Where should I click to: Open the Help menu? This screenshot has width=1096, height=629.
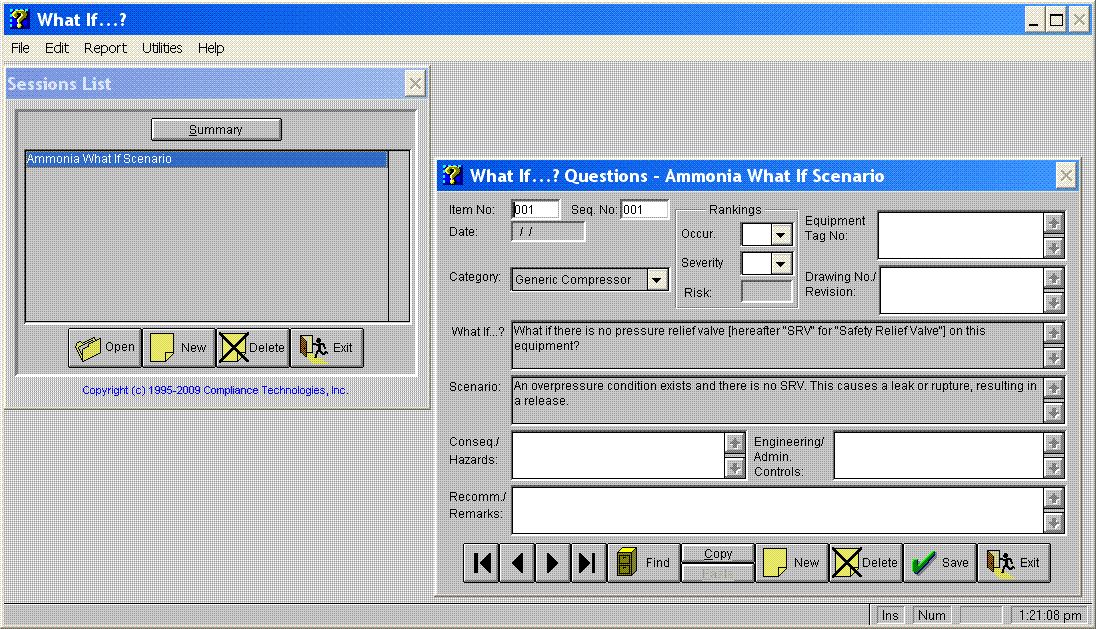point(210,48)
